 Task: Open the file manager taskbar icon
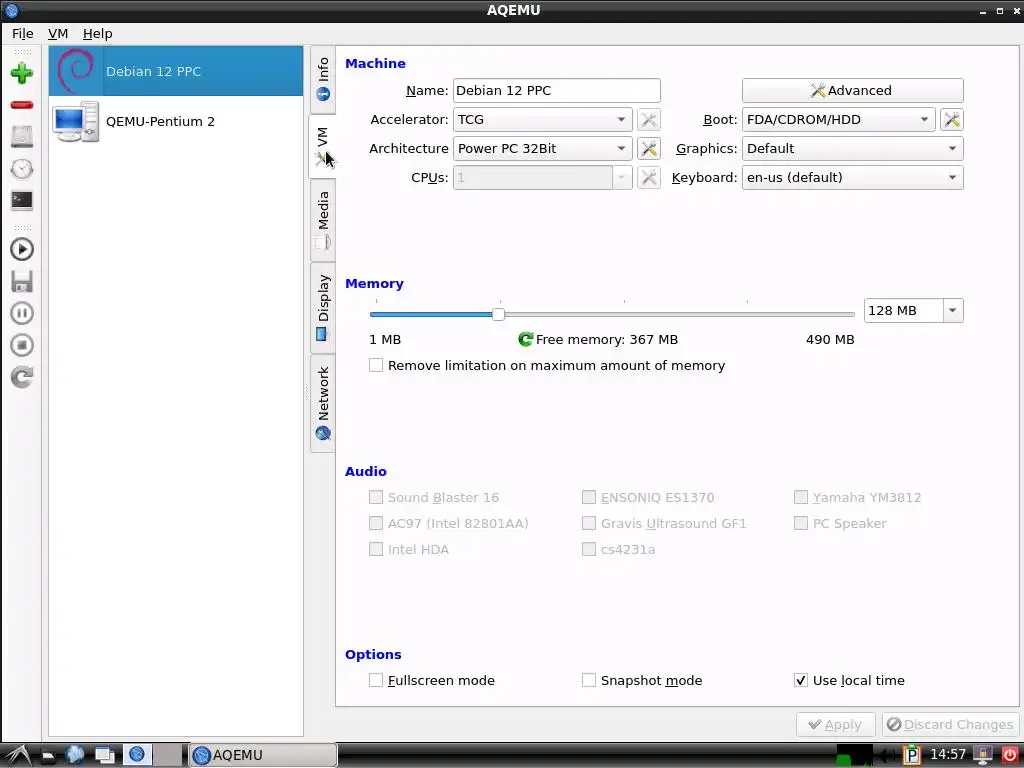48,756
